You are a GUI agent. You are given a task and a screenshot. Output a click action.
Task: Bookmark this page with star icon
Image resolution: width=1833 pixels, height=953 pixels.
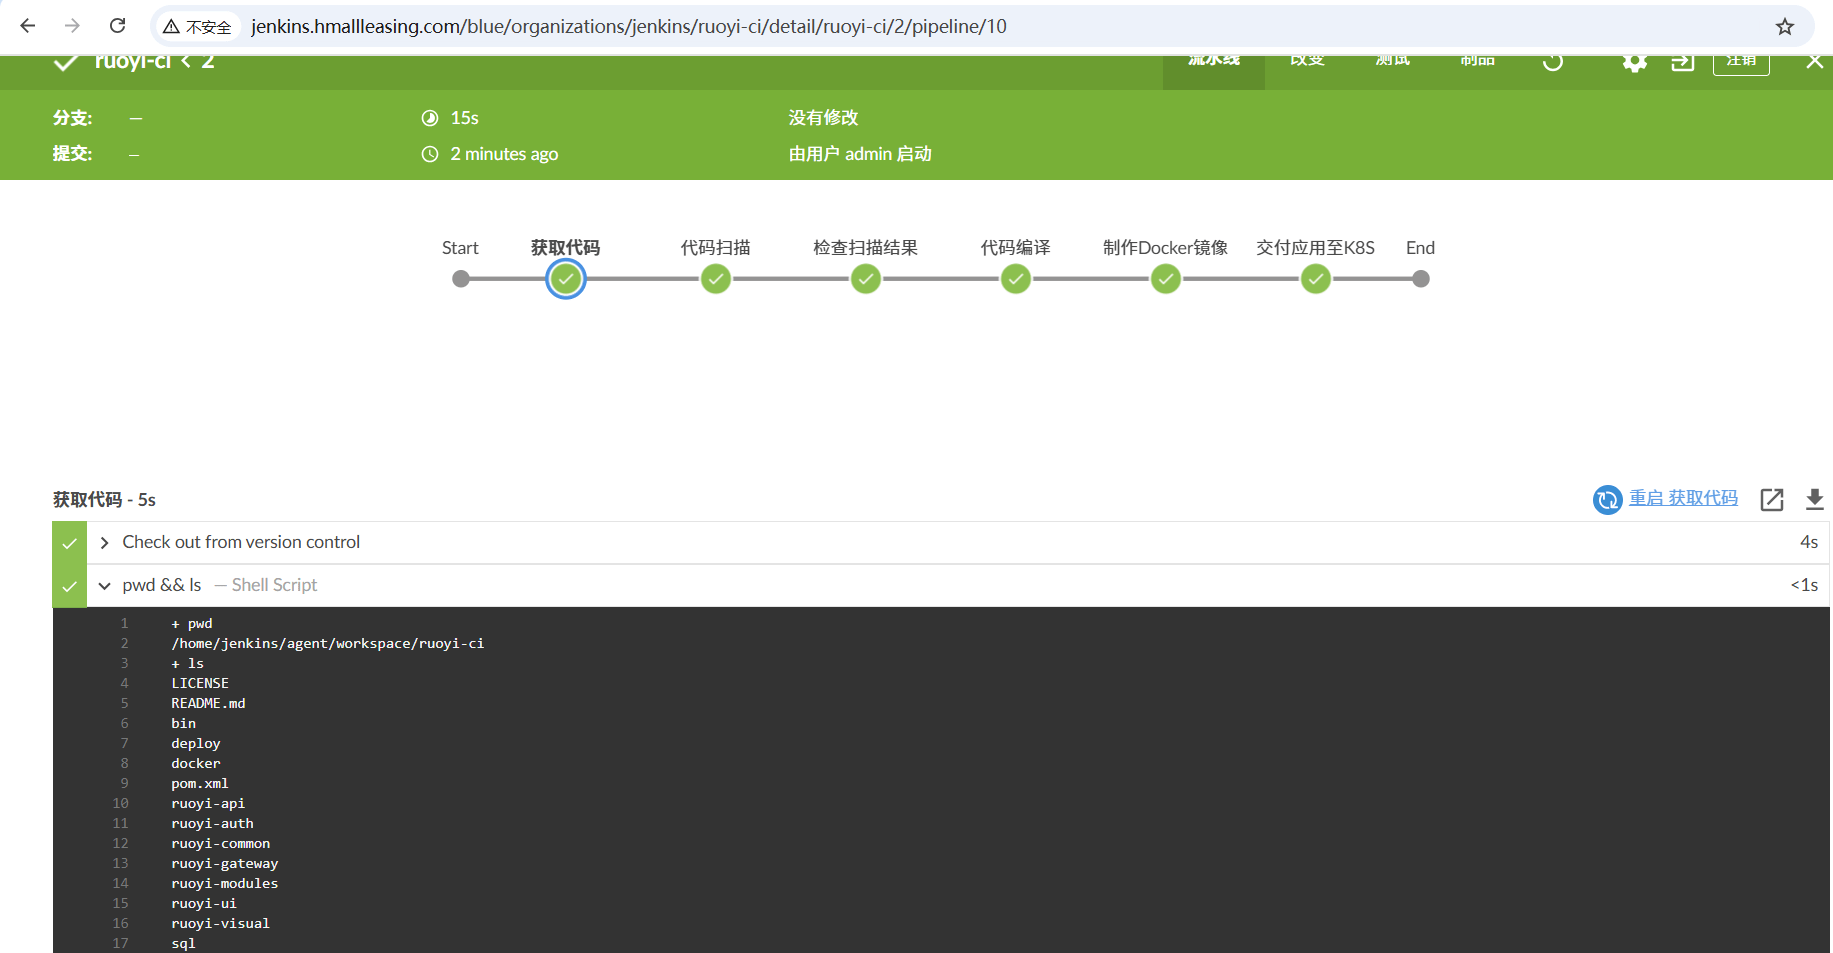click(x=1784, y=27)
